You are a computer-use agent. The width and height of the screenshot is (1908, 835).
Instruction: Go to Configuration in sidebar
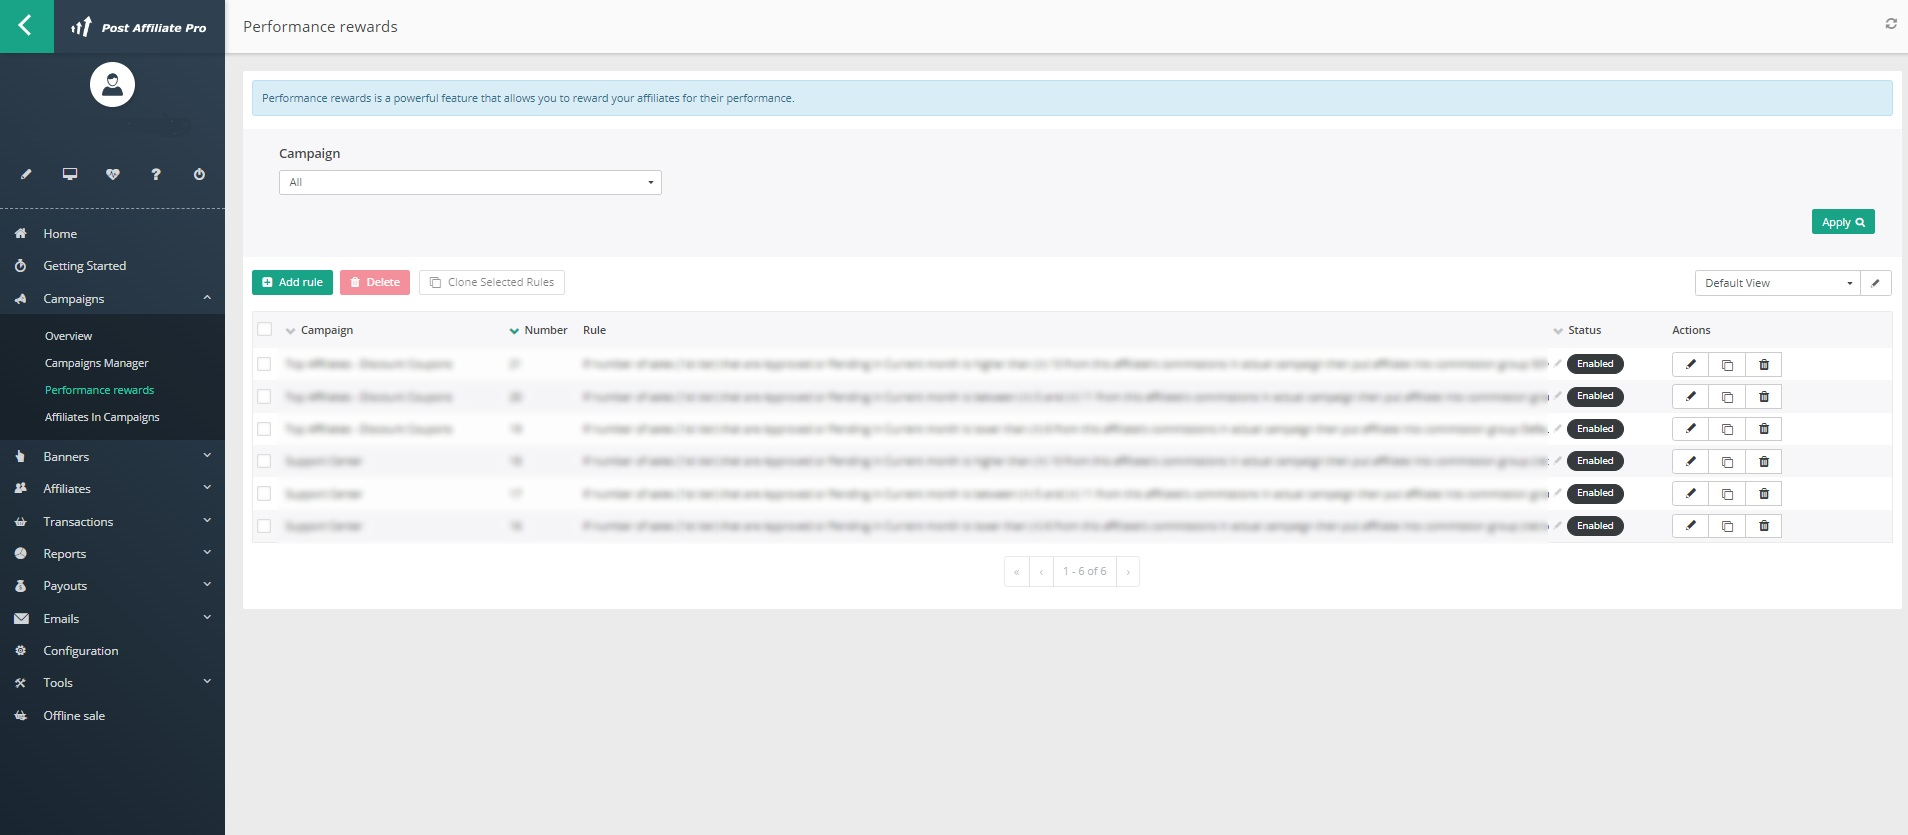coord(80,651)
